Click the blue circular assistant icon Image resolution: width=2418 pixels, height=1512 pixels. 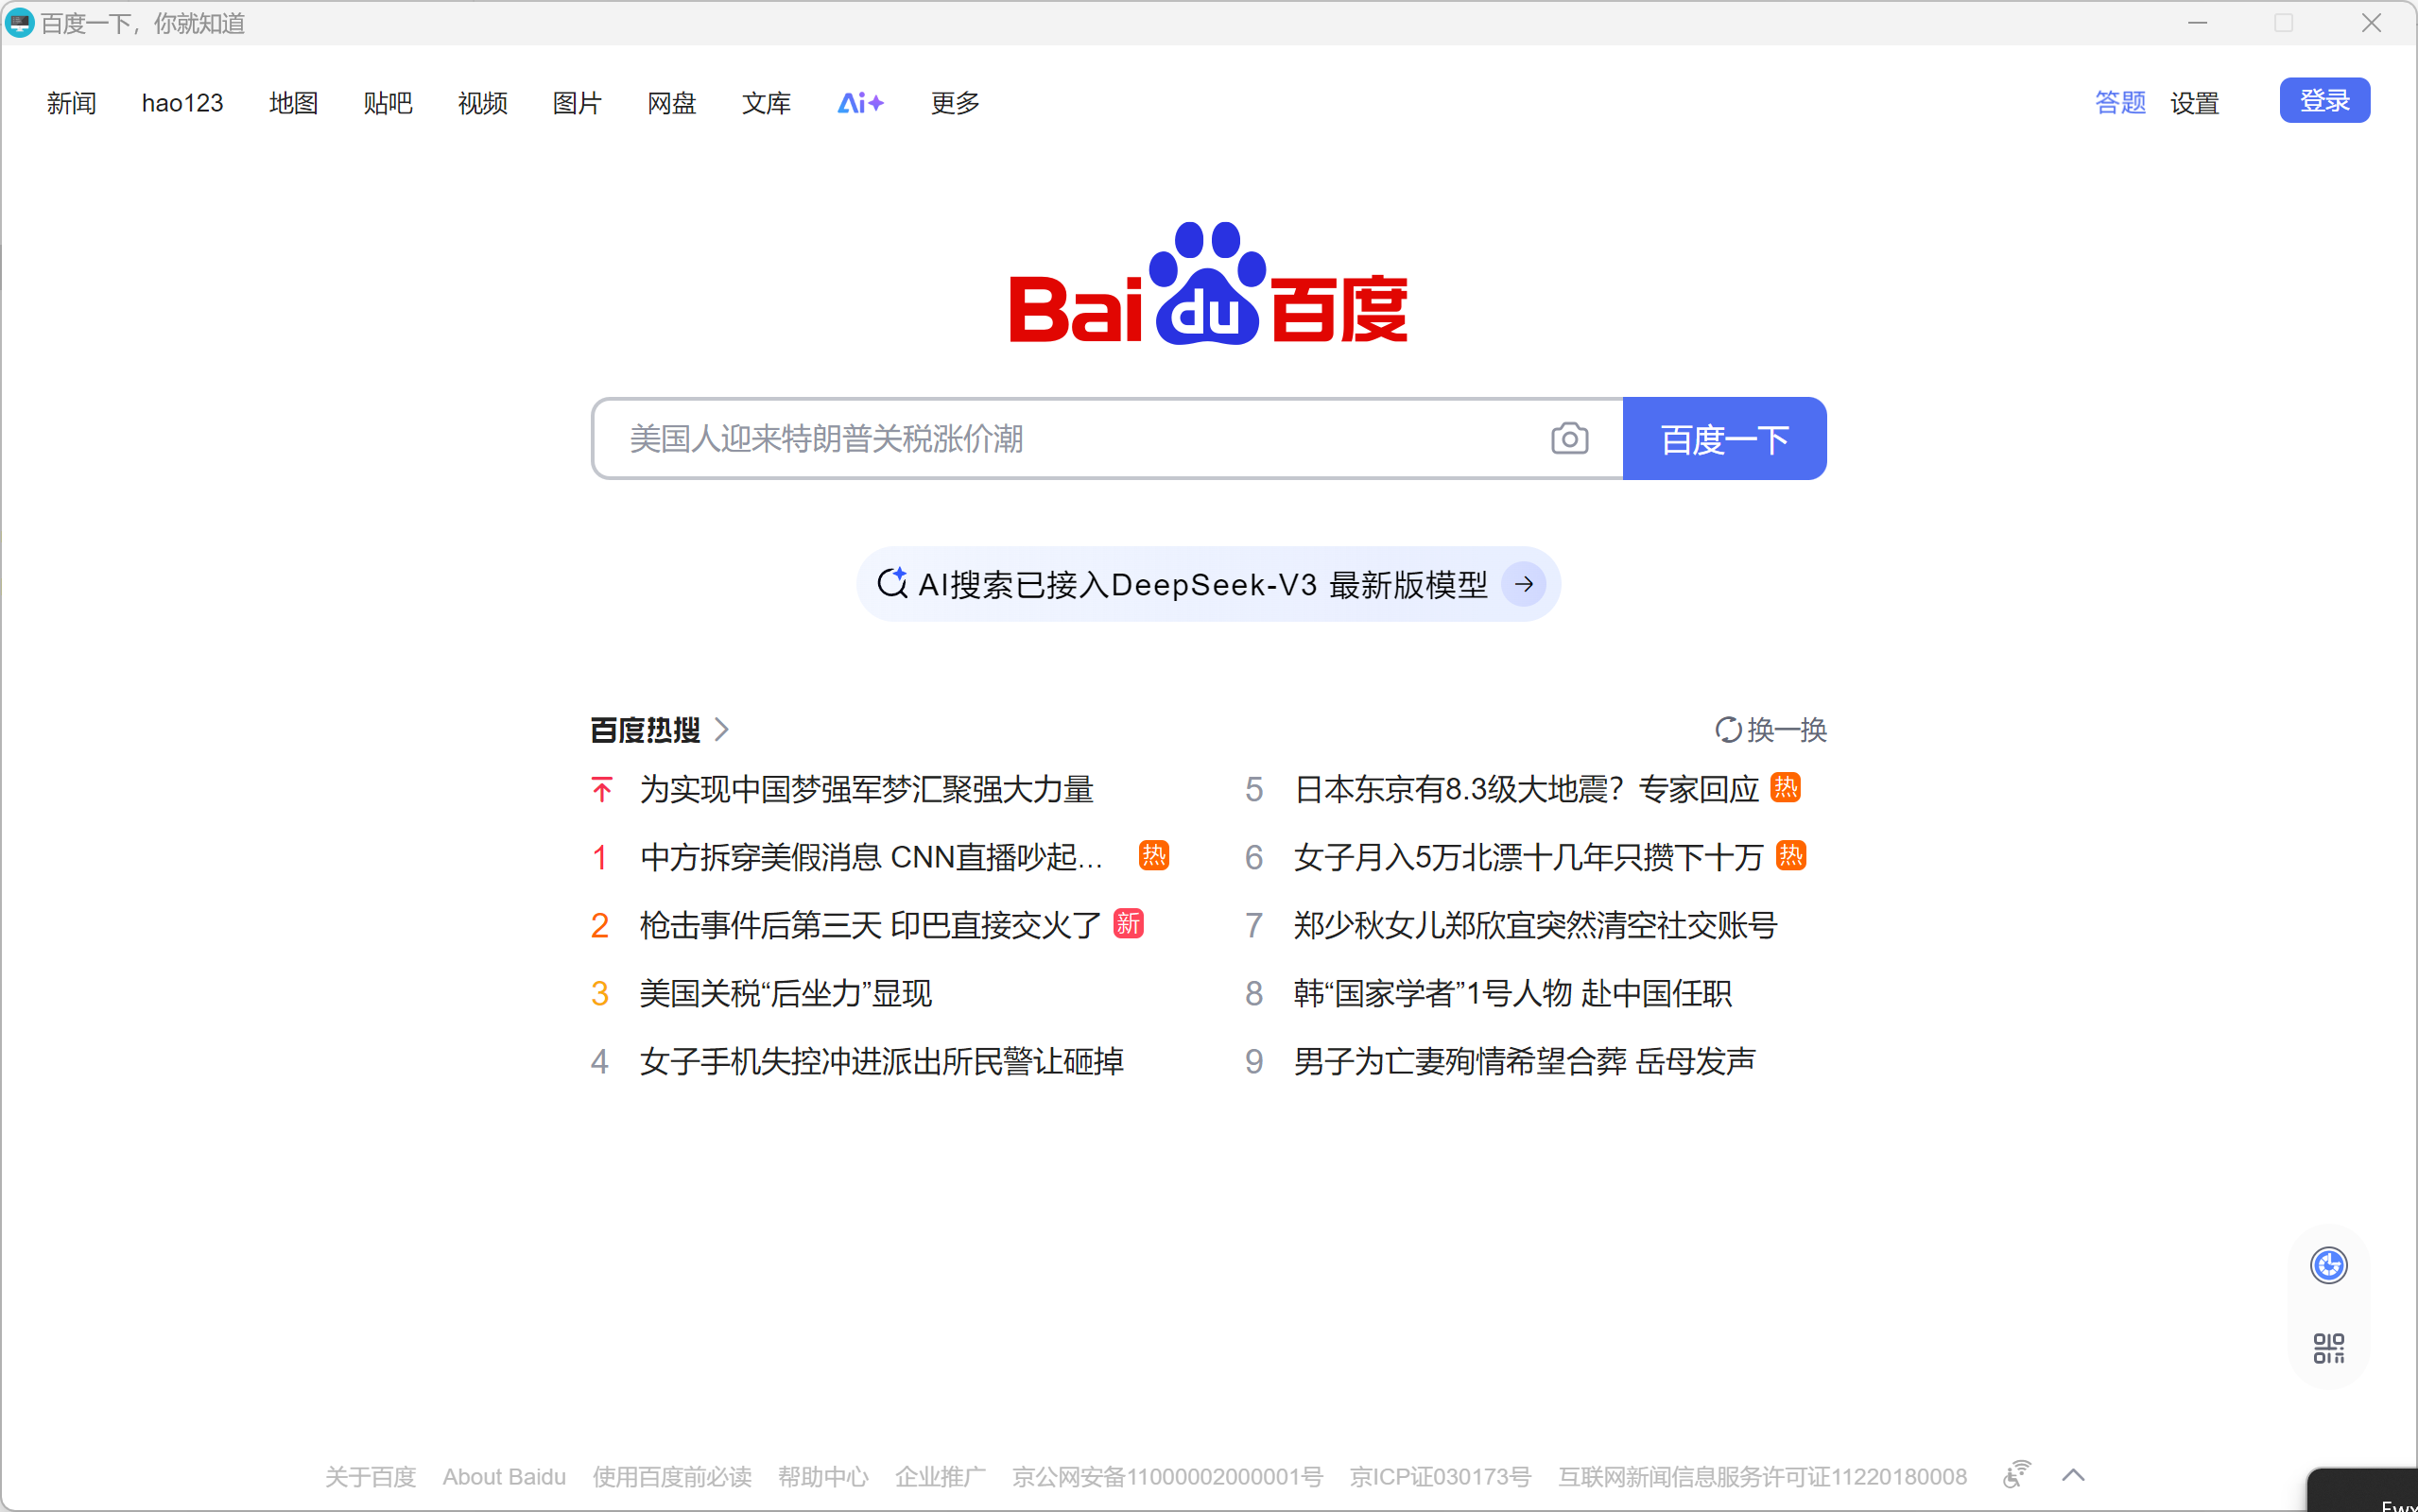2328,1265
